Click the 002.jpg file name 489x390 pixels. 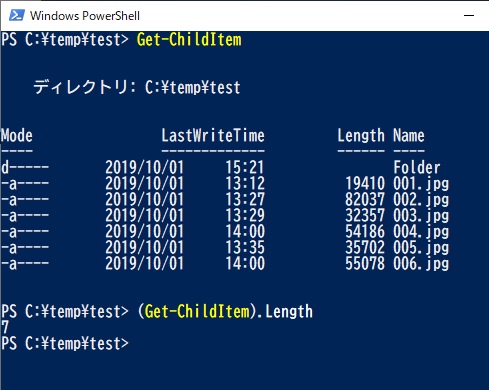pyautogui.click(x=421, y=200)
